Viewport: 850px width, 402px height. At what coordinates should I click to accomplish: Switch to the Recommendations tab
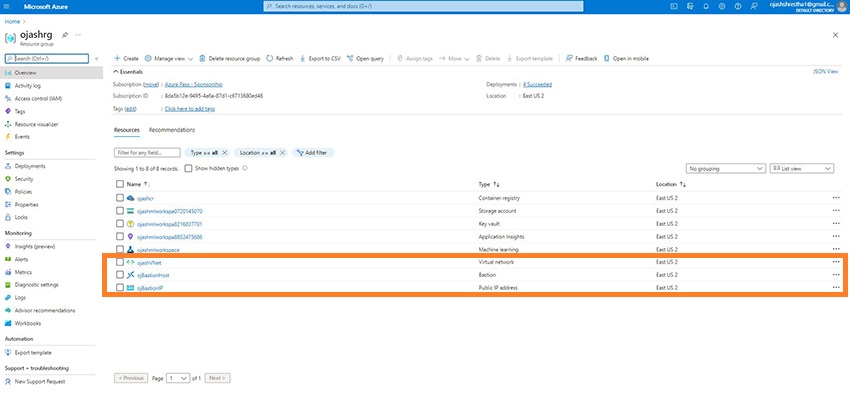(172, 130)
